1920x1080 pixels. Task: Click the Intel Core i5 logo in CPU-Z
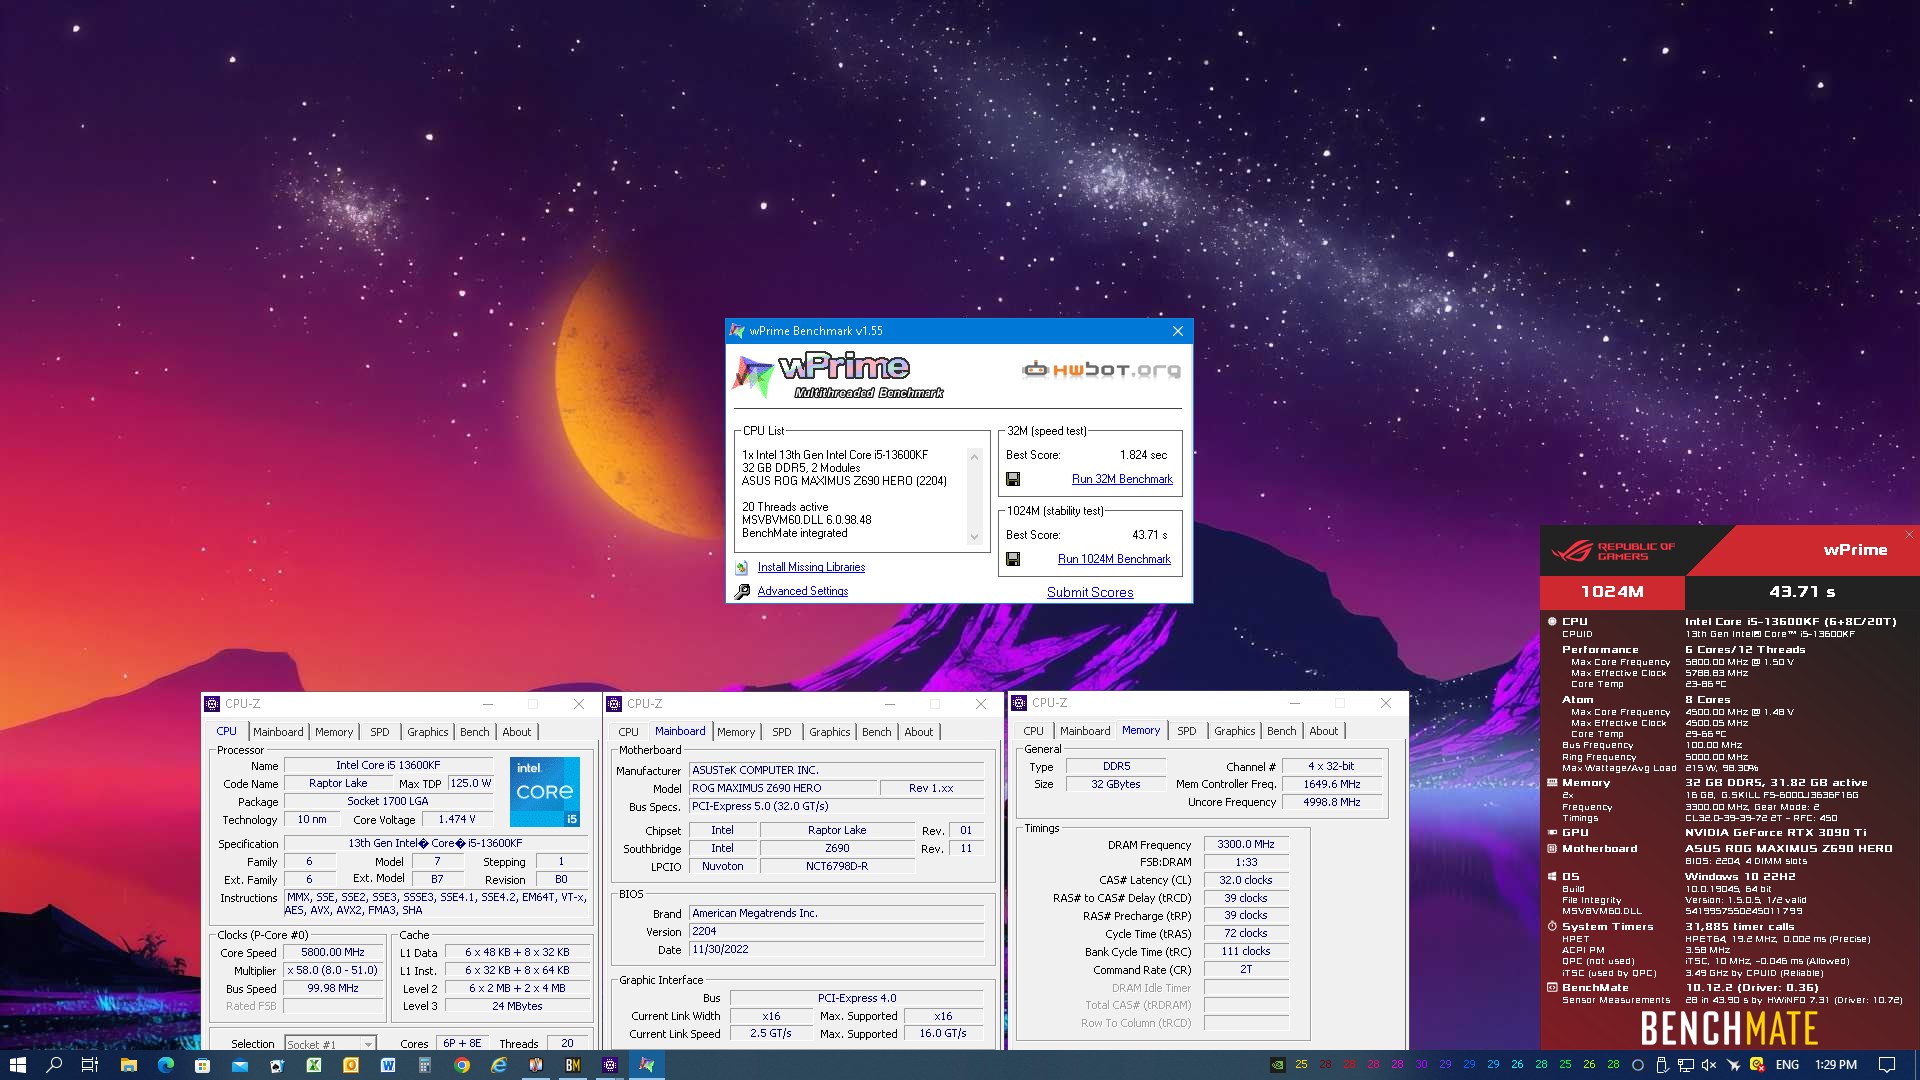tap(545, 791)
